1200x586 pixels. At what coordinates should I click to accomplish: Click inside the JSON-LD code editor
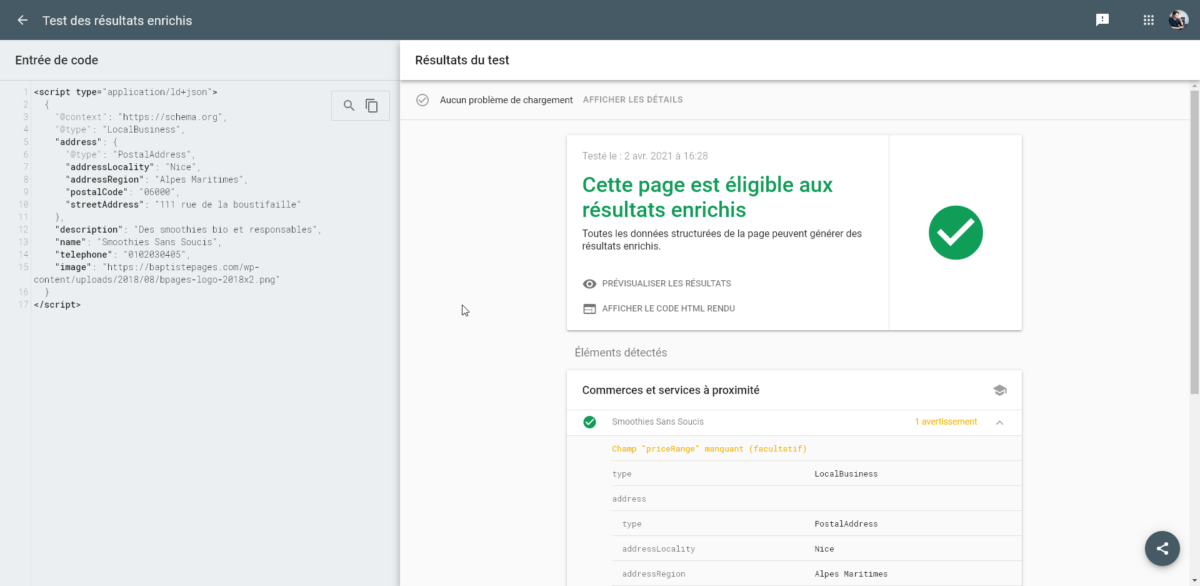coord(200,400)
